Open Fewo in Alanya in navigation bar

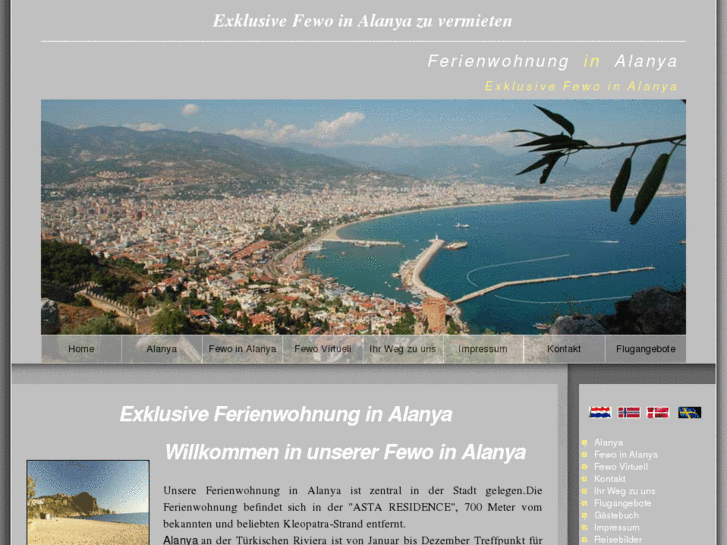[242, 349]
